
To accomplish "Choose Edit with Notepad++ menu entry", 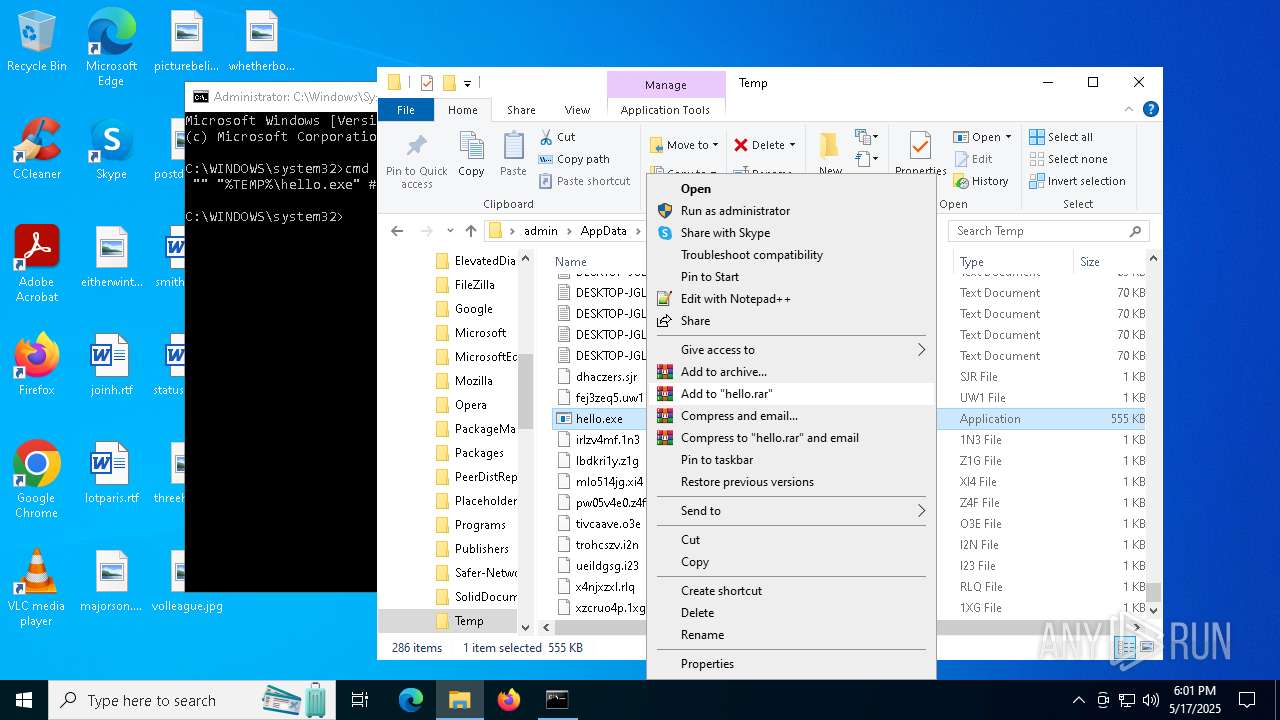I will pyautogui.click(x=790, y=299).
